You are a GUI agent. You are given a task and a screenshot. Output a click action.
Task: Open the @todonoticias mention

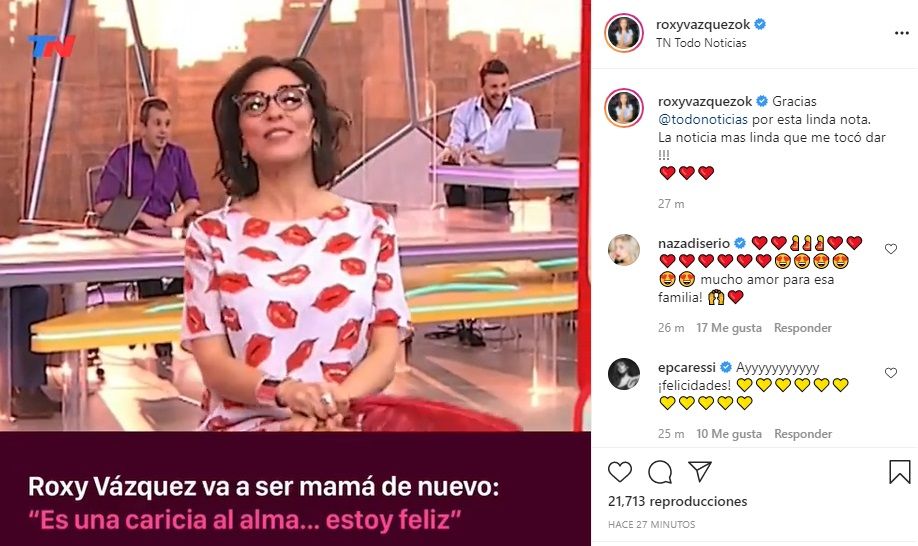[703, 119]
